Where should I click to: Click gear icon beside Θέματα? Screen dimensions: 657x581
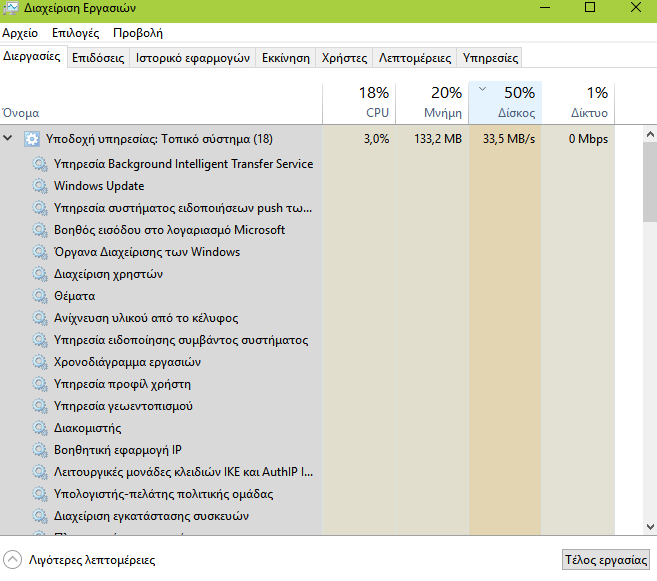pos(40,296)
